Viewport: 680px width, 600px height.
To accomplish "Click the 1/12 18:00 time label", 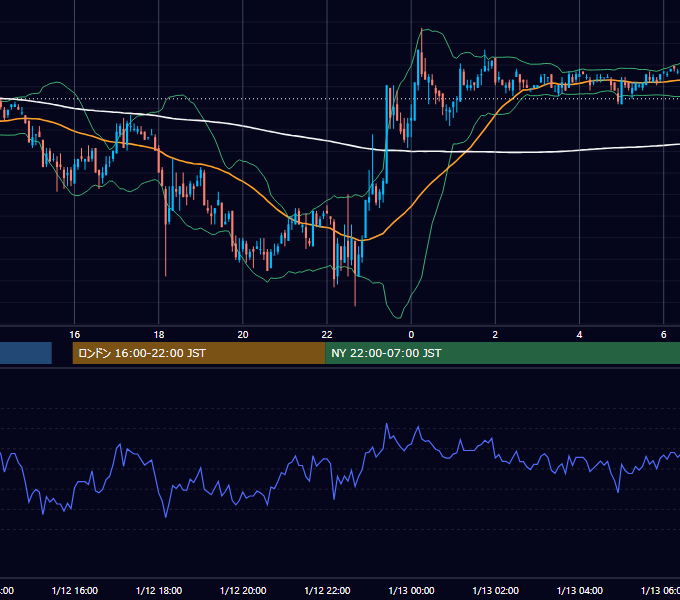I will point(159,590).
